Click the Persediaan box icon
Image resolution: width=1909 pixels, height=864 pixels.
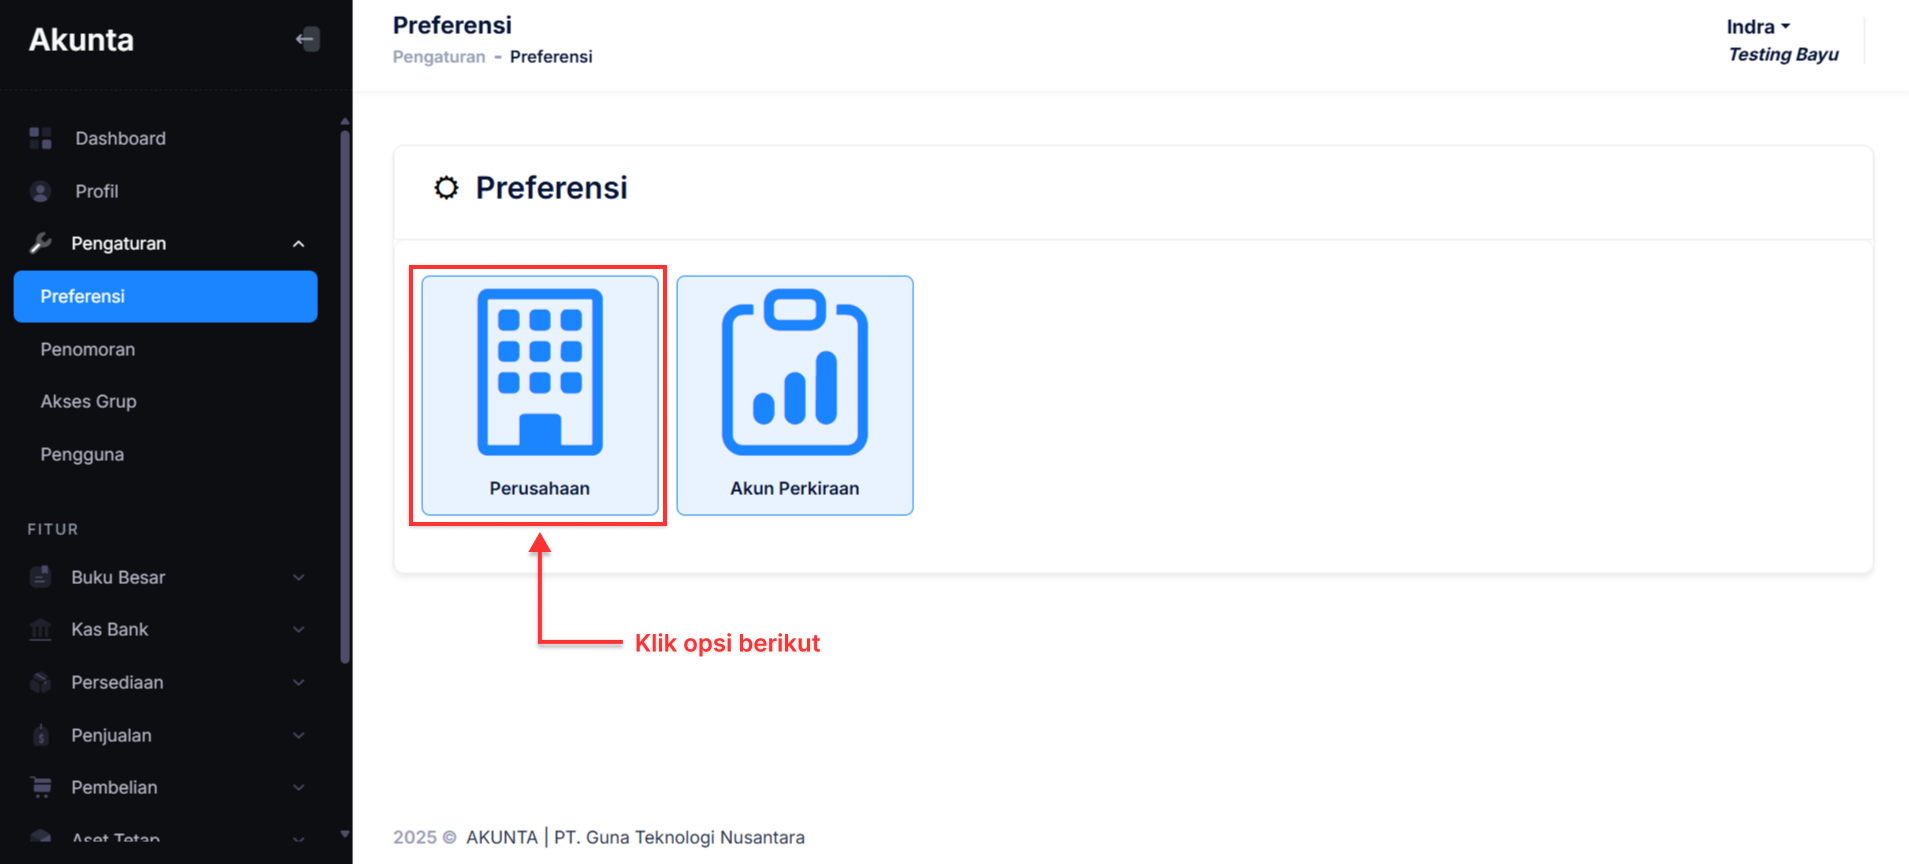[x=40, y=682]
